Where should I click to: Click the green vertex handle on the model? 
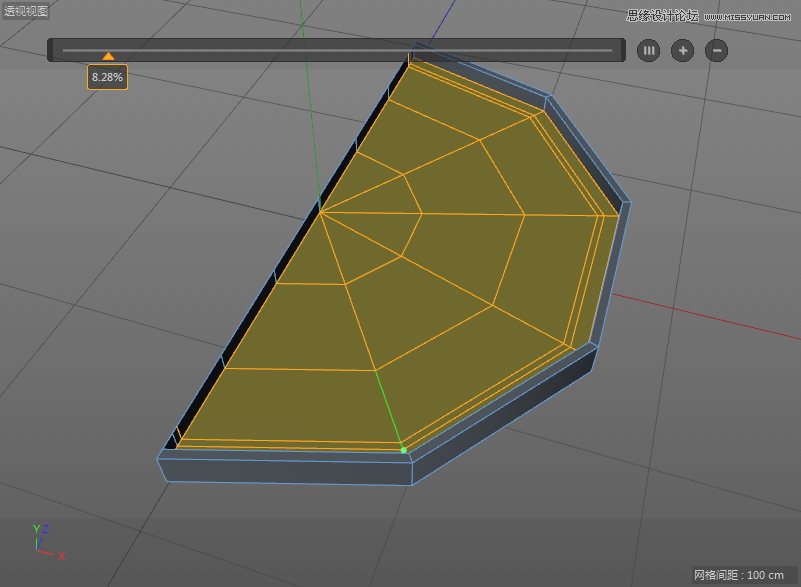(x=404, y=452)
